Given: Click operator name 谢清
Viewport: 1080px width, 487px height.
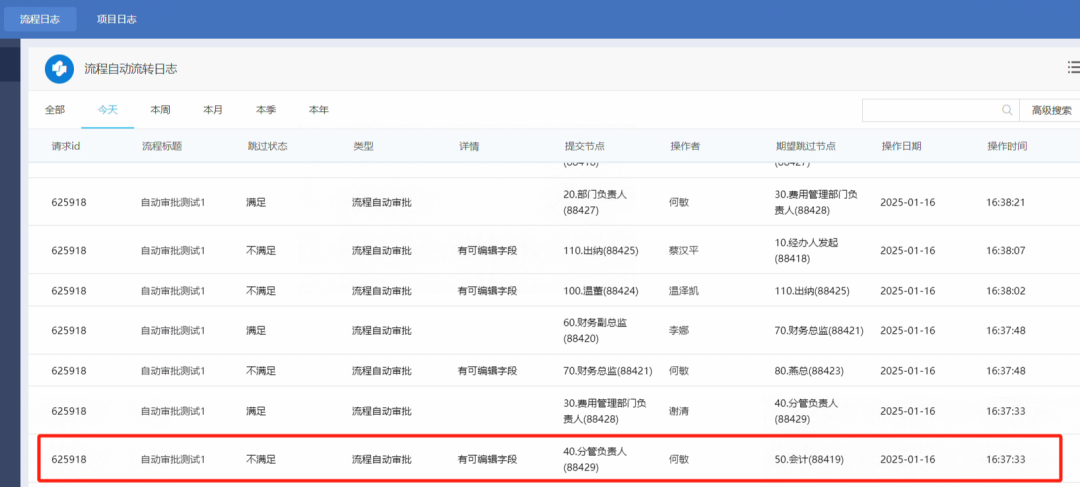Looking at the screenshot, I should pos(678,411).
